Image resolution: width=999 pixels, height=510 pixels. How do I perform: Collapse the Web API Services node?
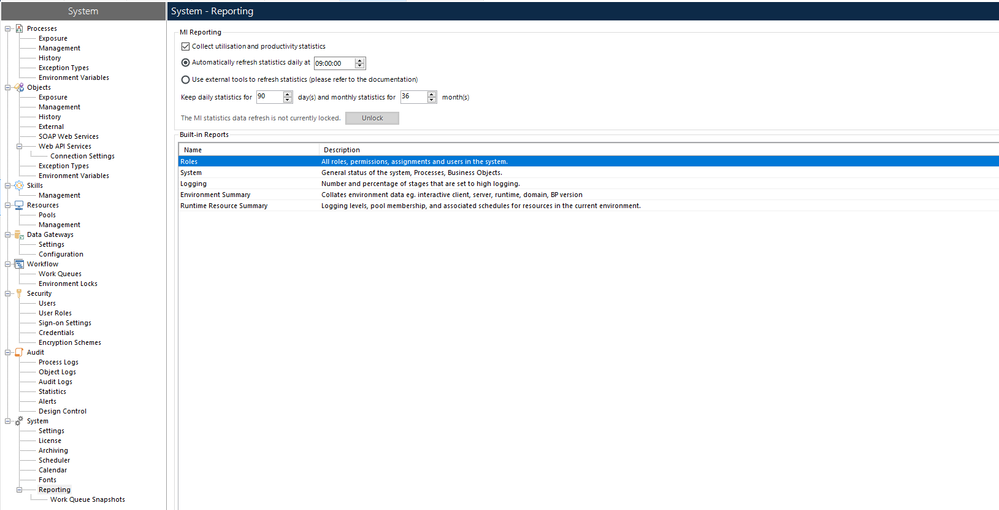point(20,146)
